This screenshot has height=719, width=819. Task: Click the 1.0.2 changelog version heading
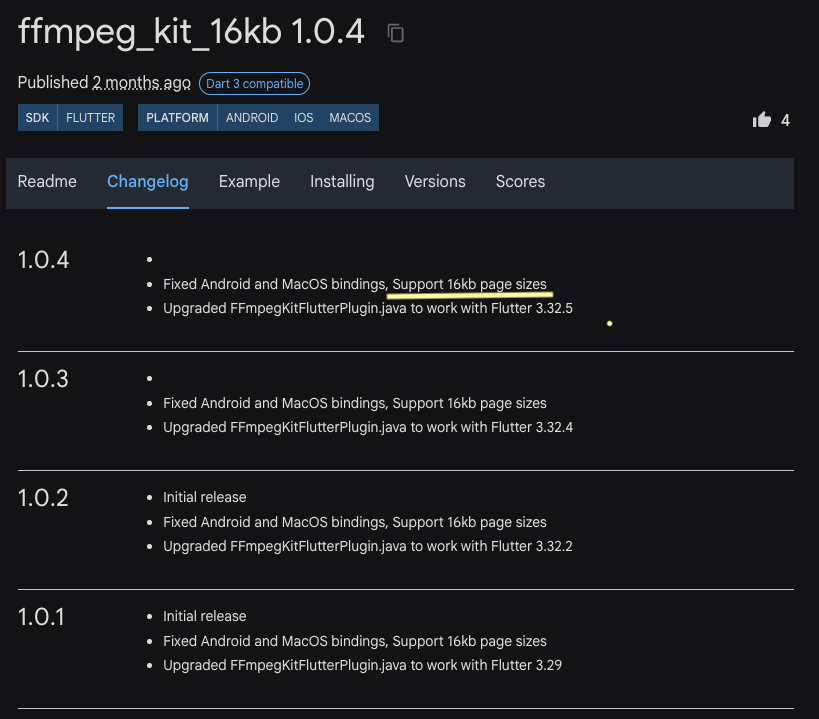(43, 498)
